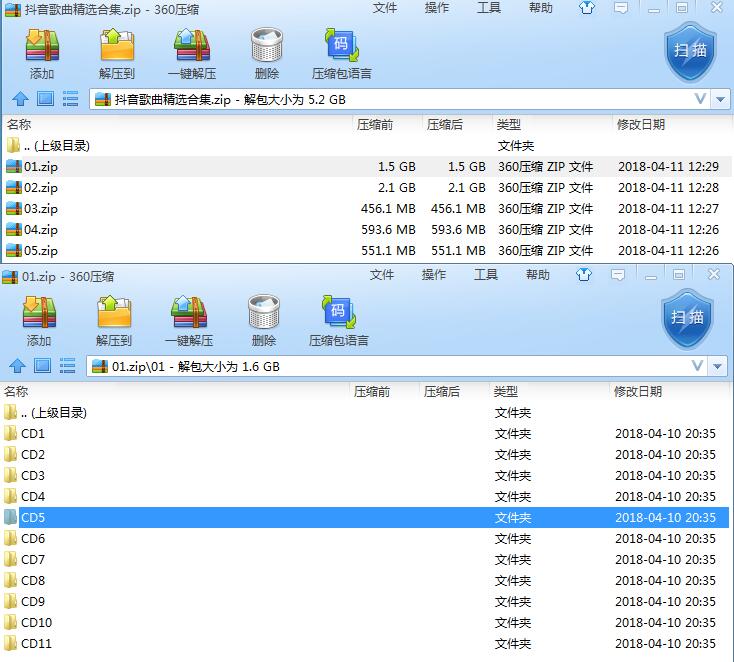Expand path dropdown in the 抖音歌曲精选合集.zip address bar
734x662 pixels.
700,99
